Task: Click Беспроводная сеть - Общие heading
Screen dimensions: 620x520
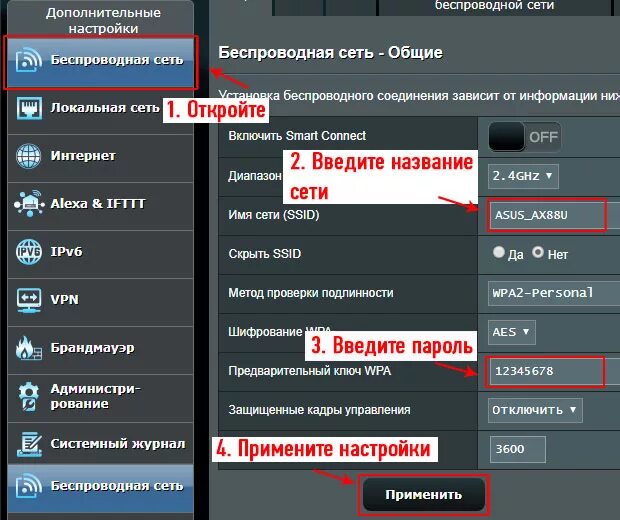Action: [331, 53]
